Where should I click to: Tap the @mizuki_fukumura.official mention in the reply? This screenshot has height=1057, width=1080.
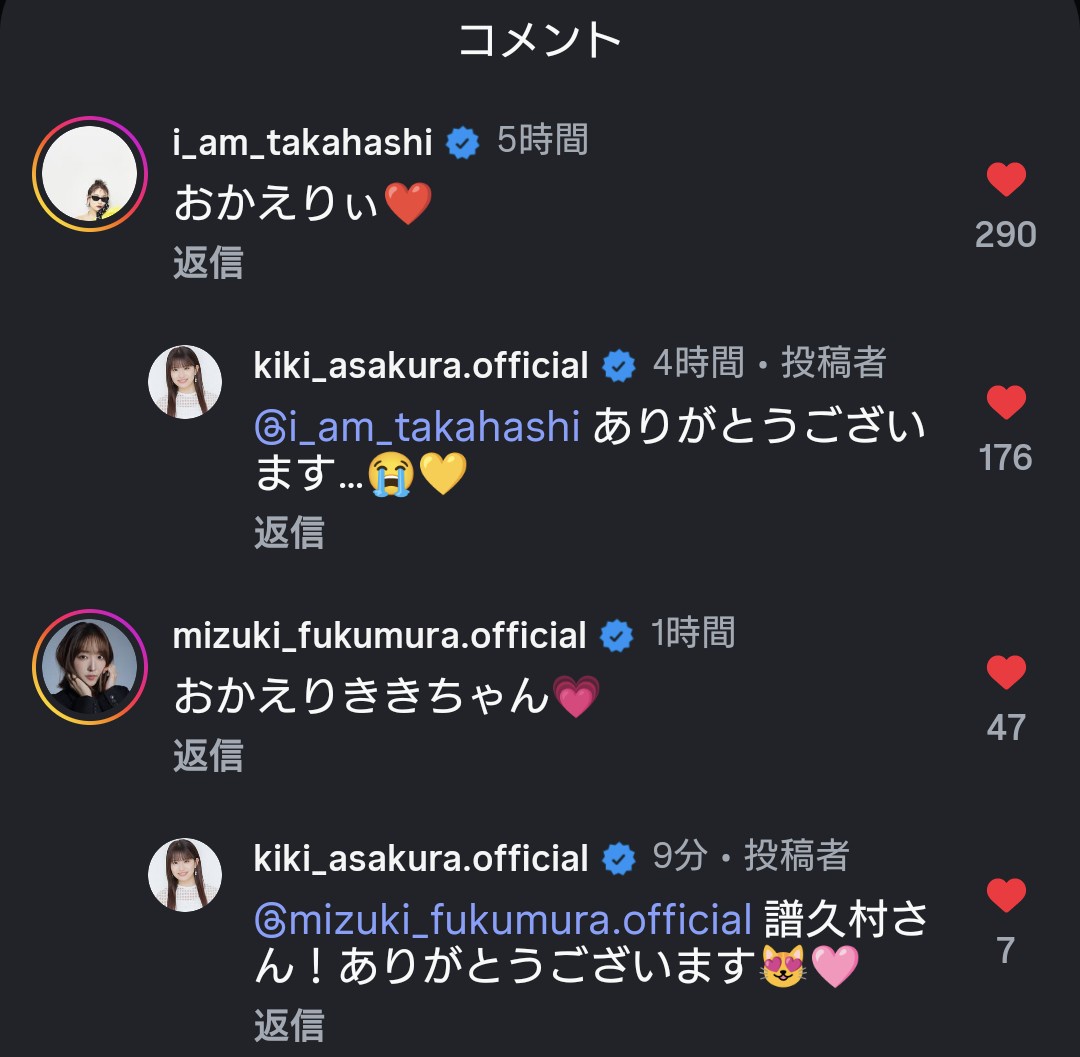502,920
